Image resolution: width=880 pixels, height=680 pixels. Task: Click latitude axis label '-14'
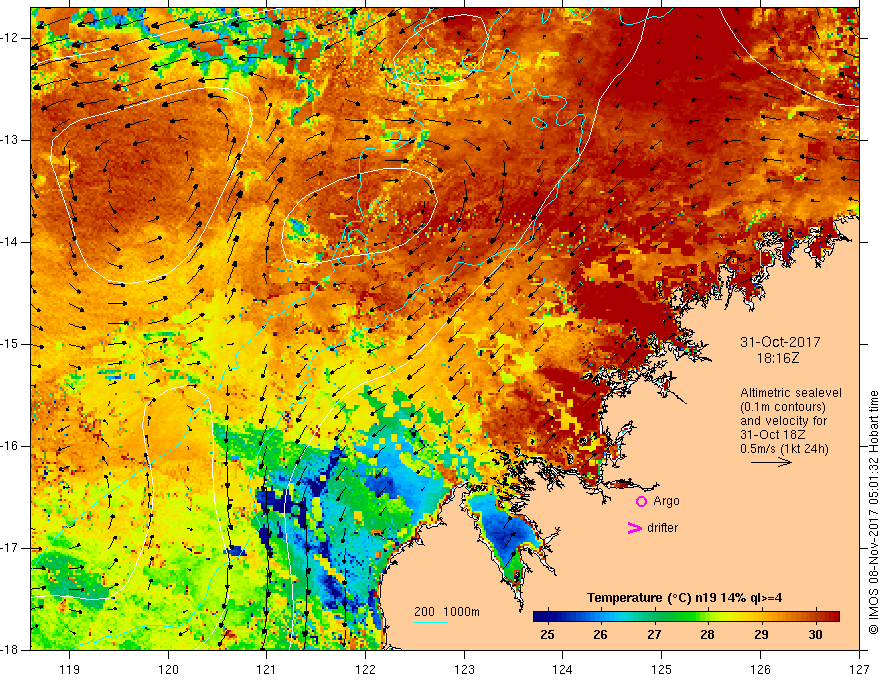click(10, 242)
